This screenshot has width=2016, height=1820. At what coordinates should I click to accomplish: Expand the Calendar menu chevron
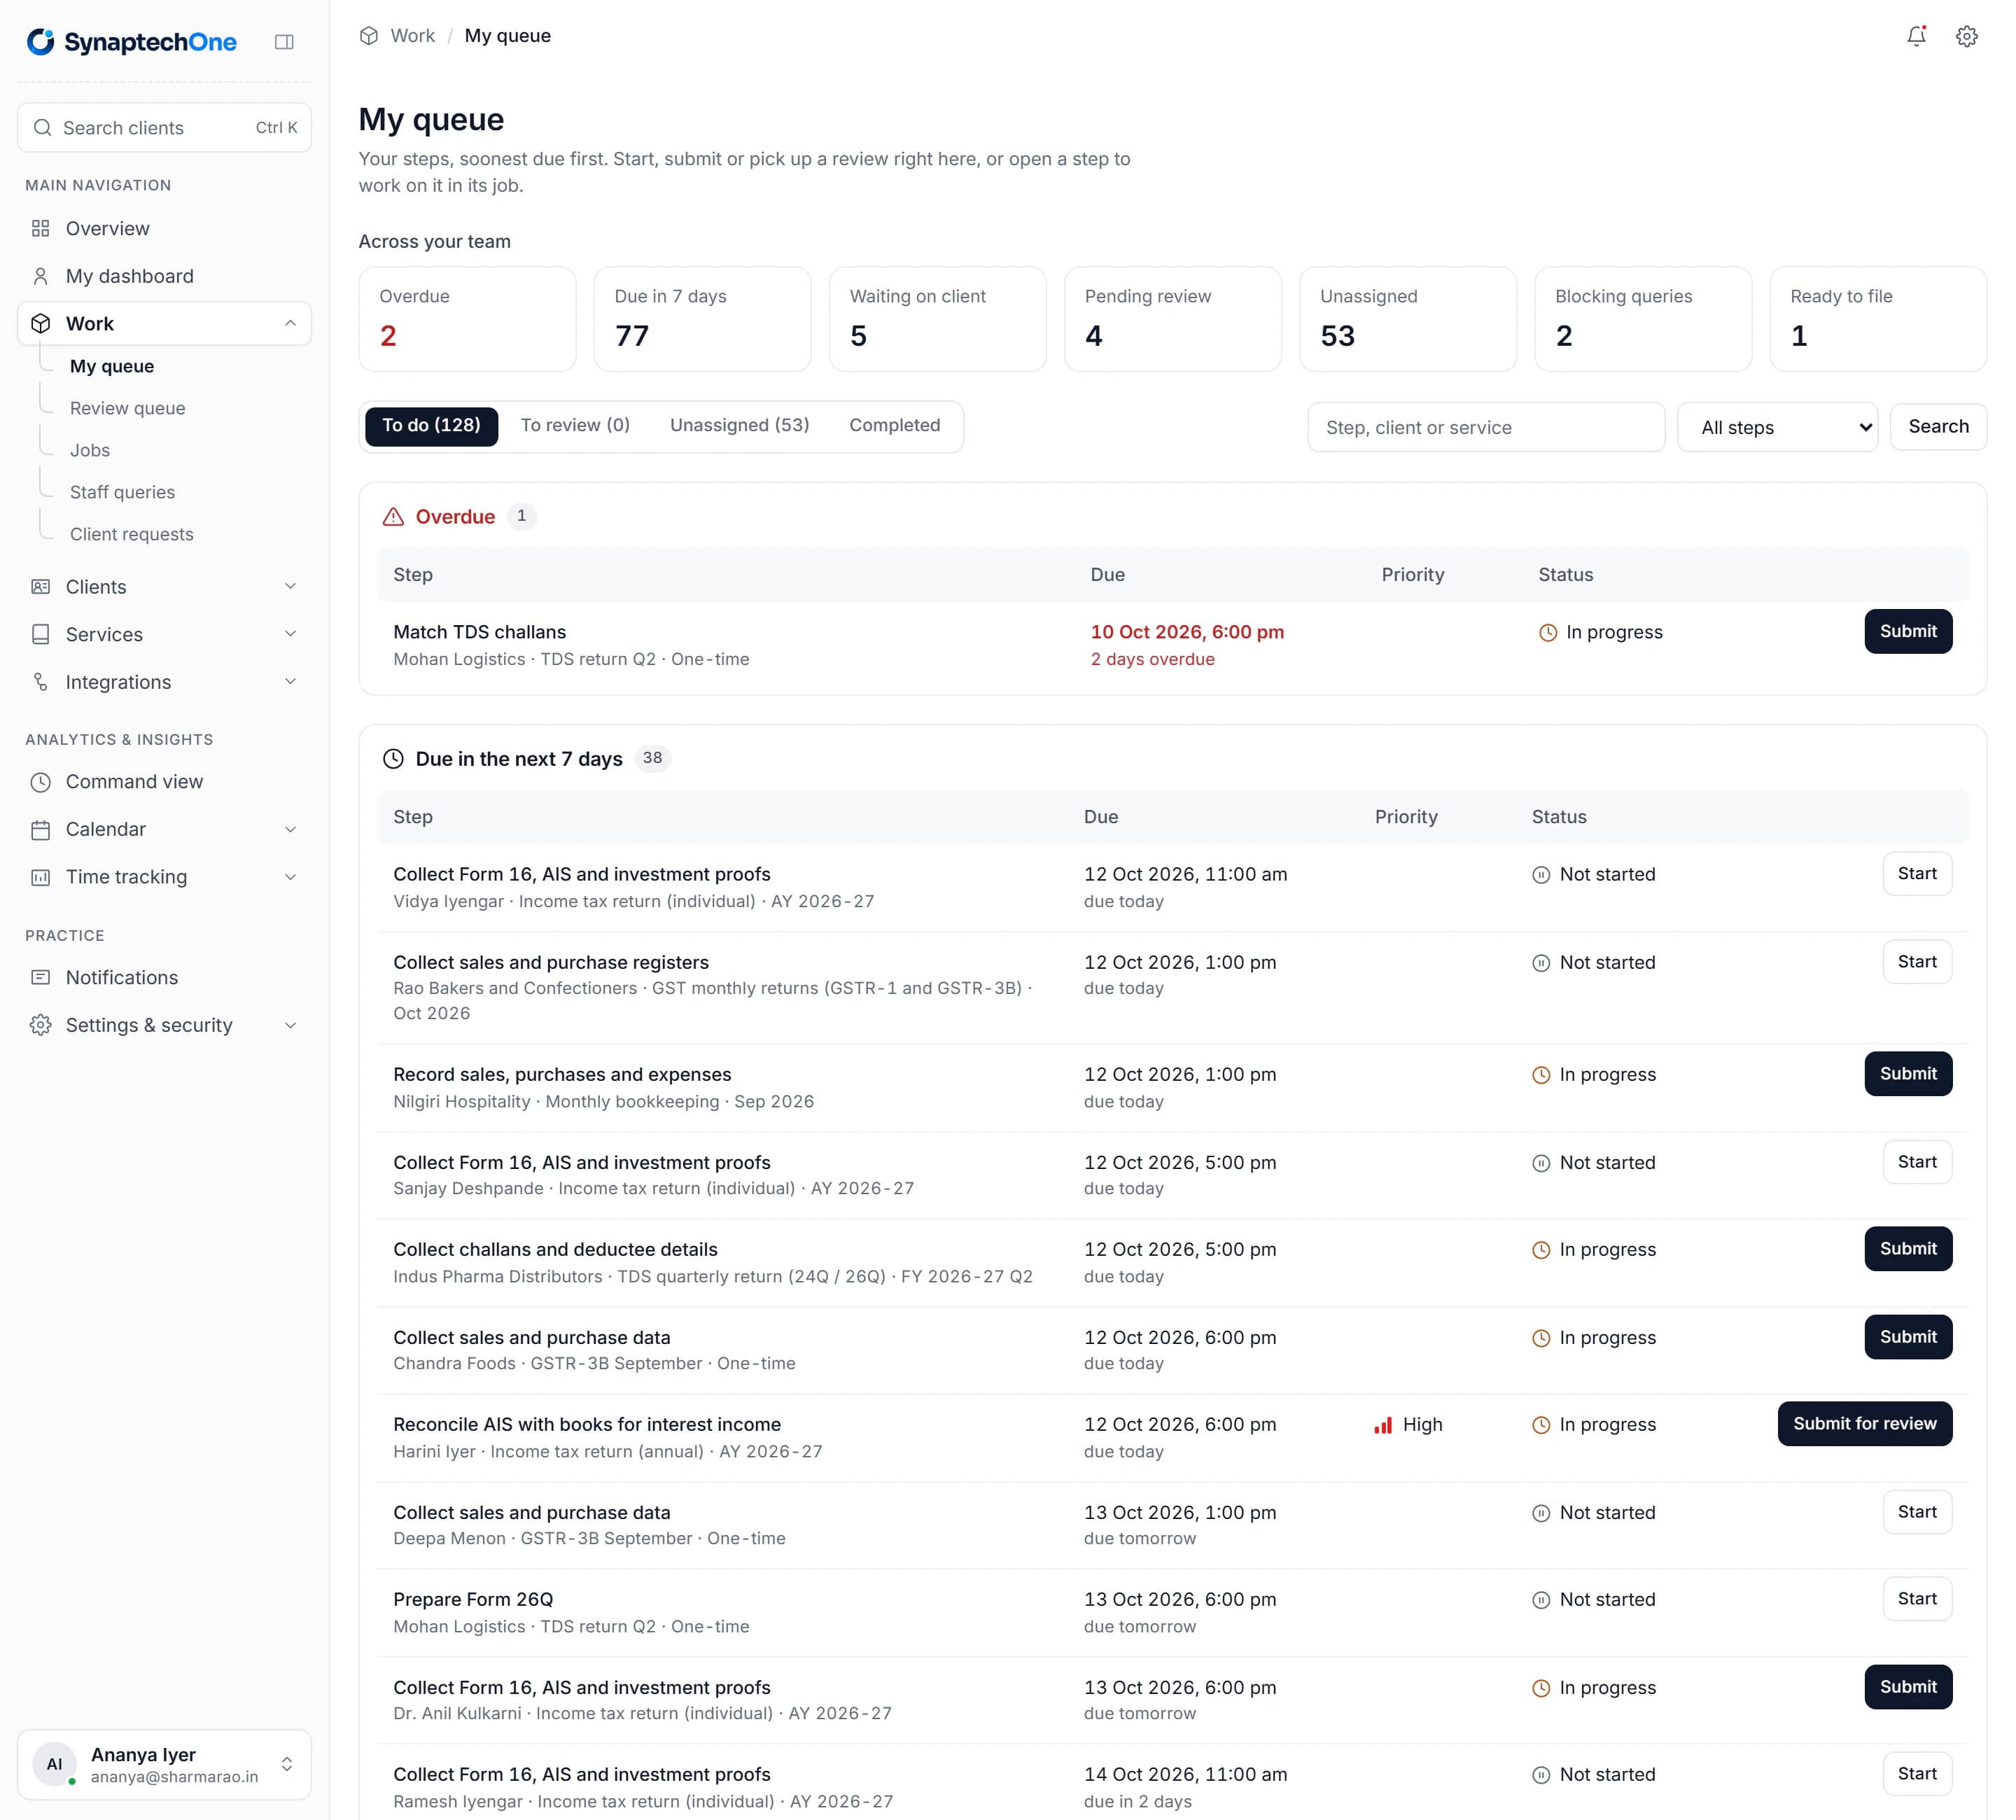290,830
